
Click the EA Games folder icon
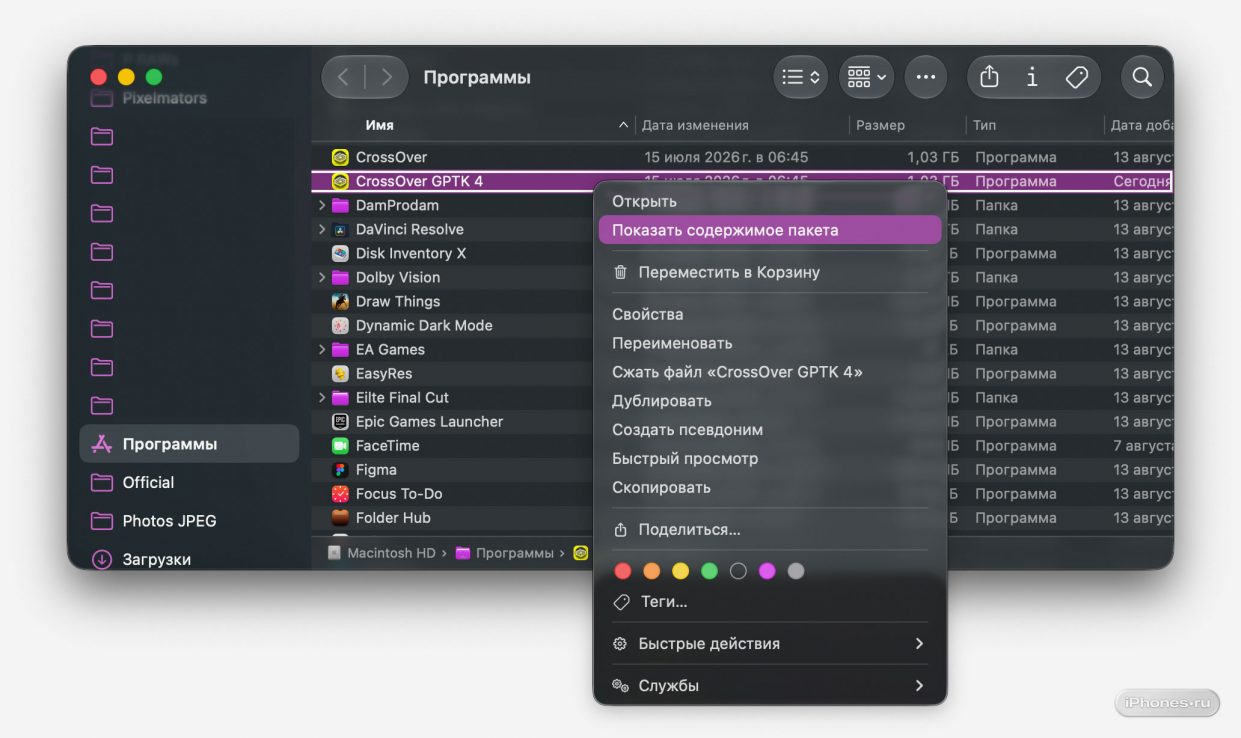[x=340, y=349]
